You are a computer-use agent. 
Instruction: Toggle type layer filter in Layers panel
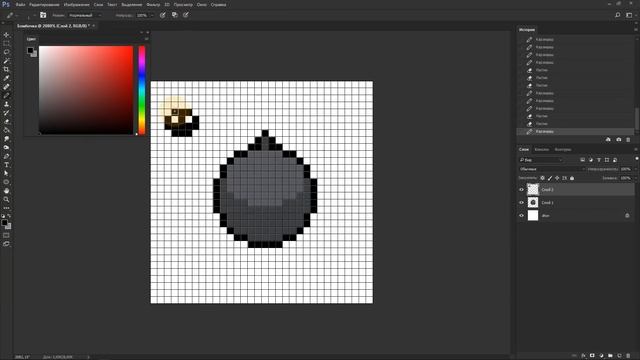click(x=599, y=160)
